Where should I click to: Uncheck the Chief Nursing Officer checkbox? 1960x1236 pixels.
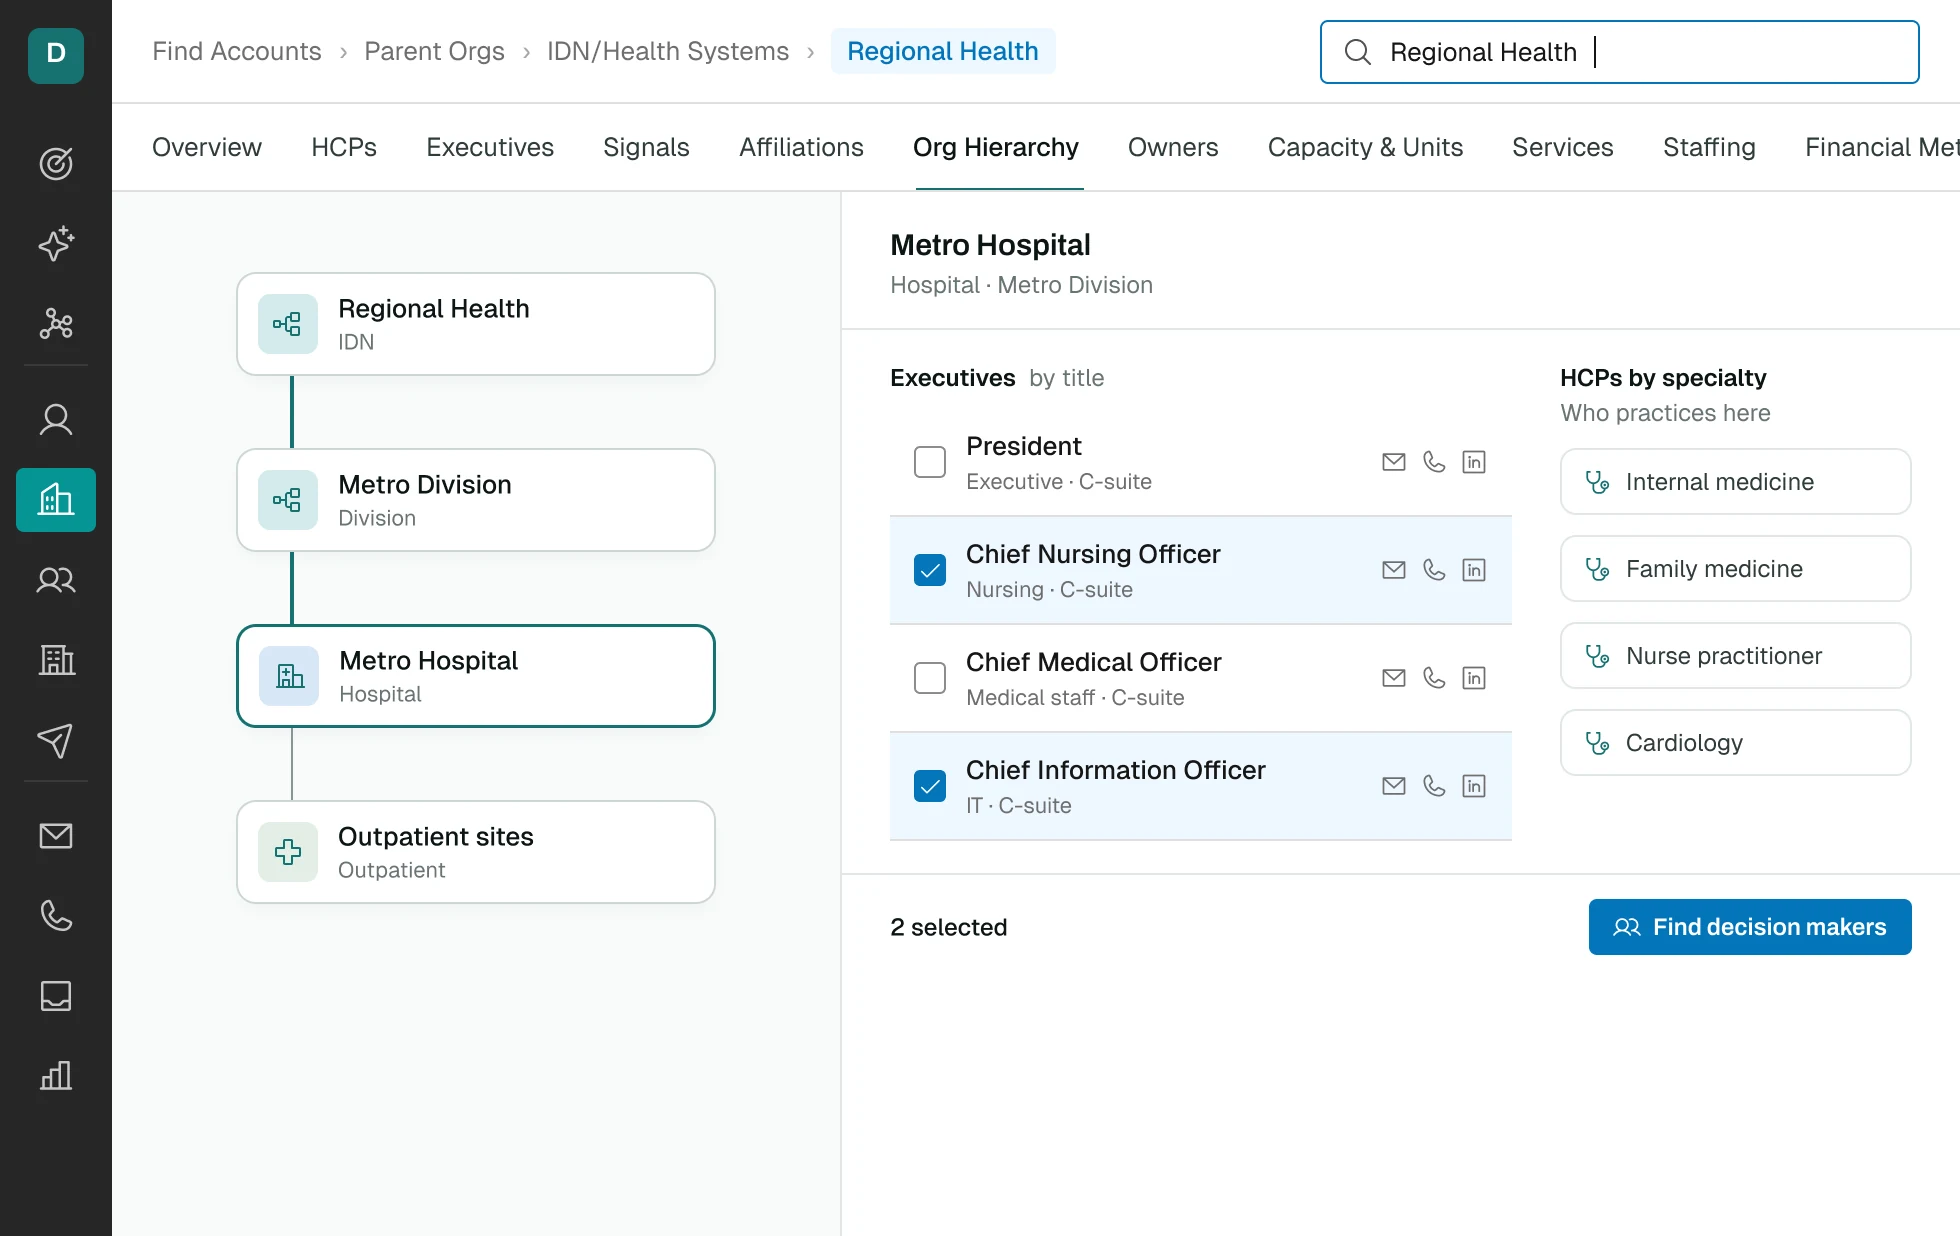(x=930, y=570)
